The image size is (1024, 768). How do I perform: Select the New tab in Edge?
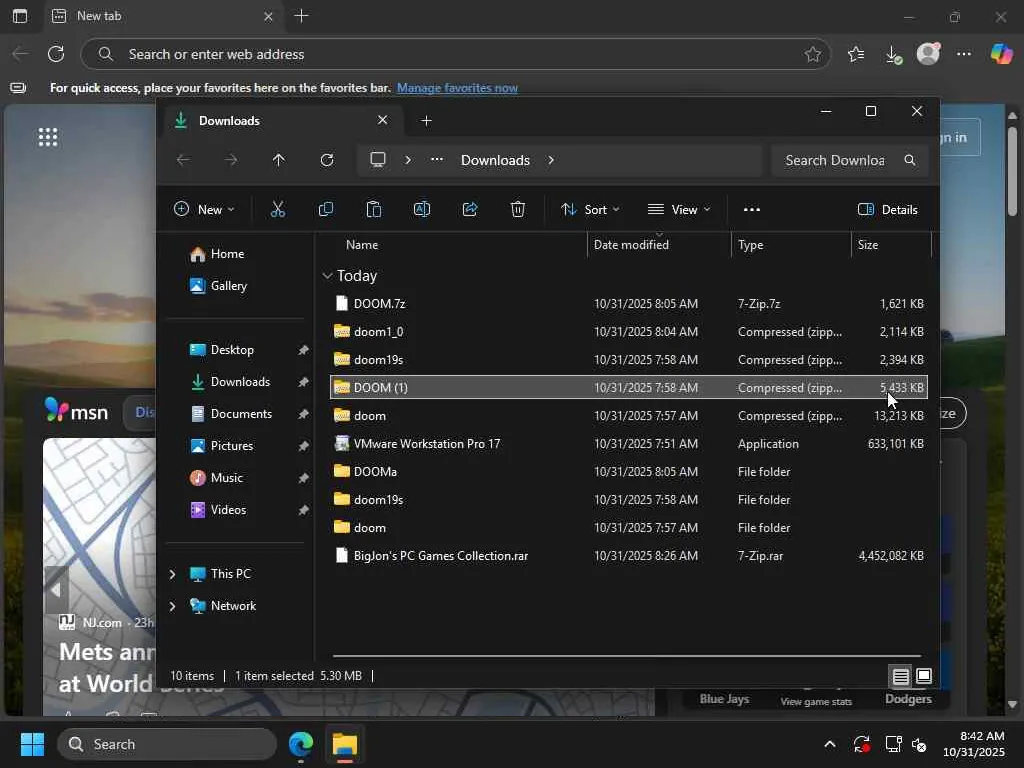163,16
